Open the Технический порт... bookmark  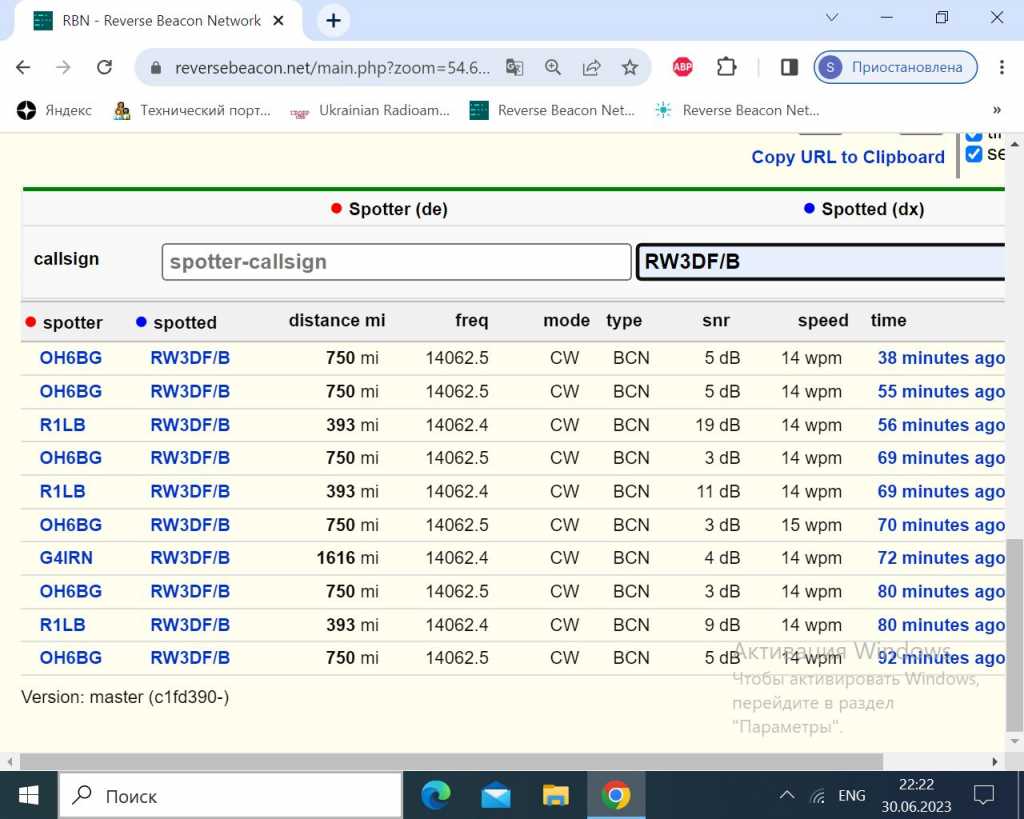192,110
